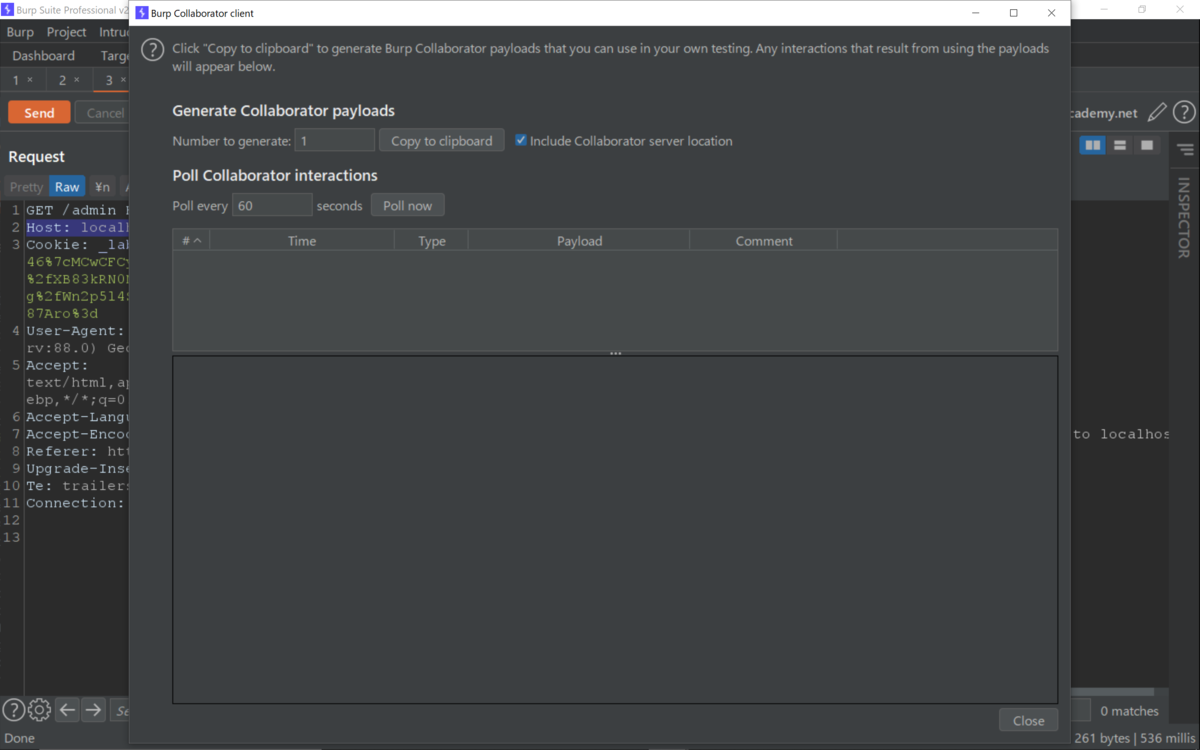Select combined single-pane layout icon
The image size is (1200, 750).
pos(1147,146)
